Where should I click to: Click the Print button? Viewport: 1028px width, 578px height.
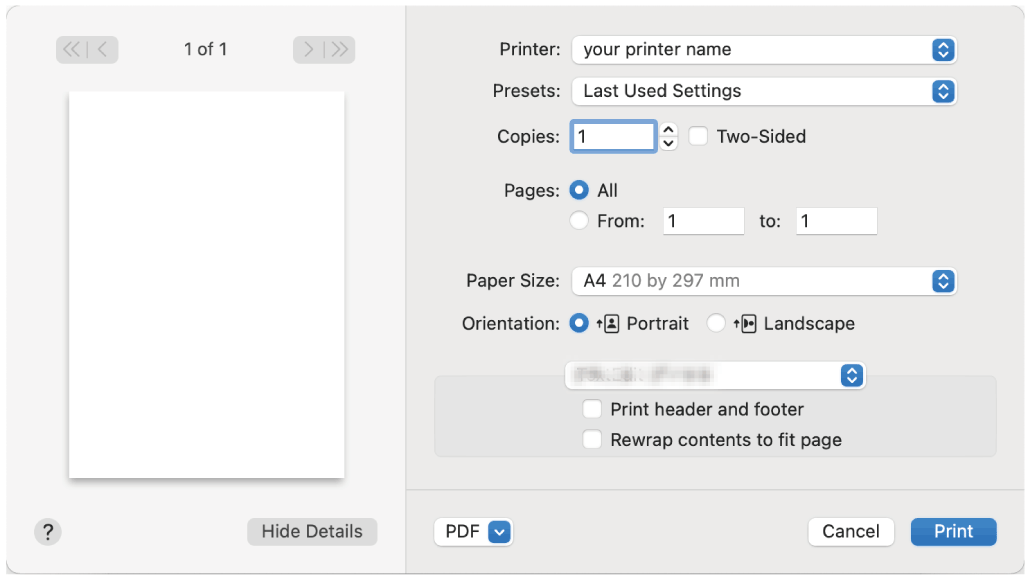coord(953,532)
